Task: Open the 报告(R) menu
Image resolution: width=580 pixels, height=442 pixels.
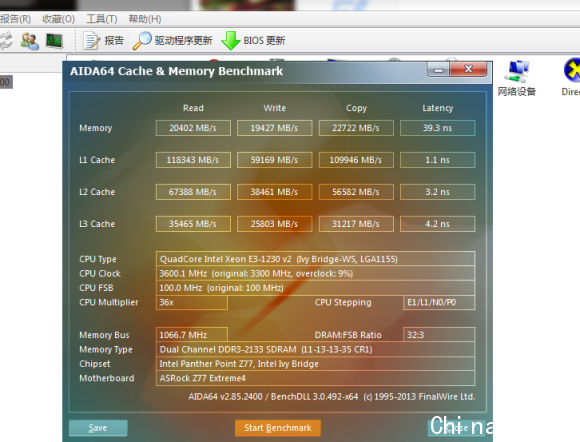Action: click(15, 19)
